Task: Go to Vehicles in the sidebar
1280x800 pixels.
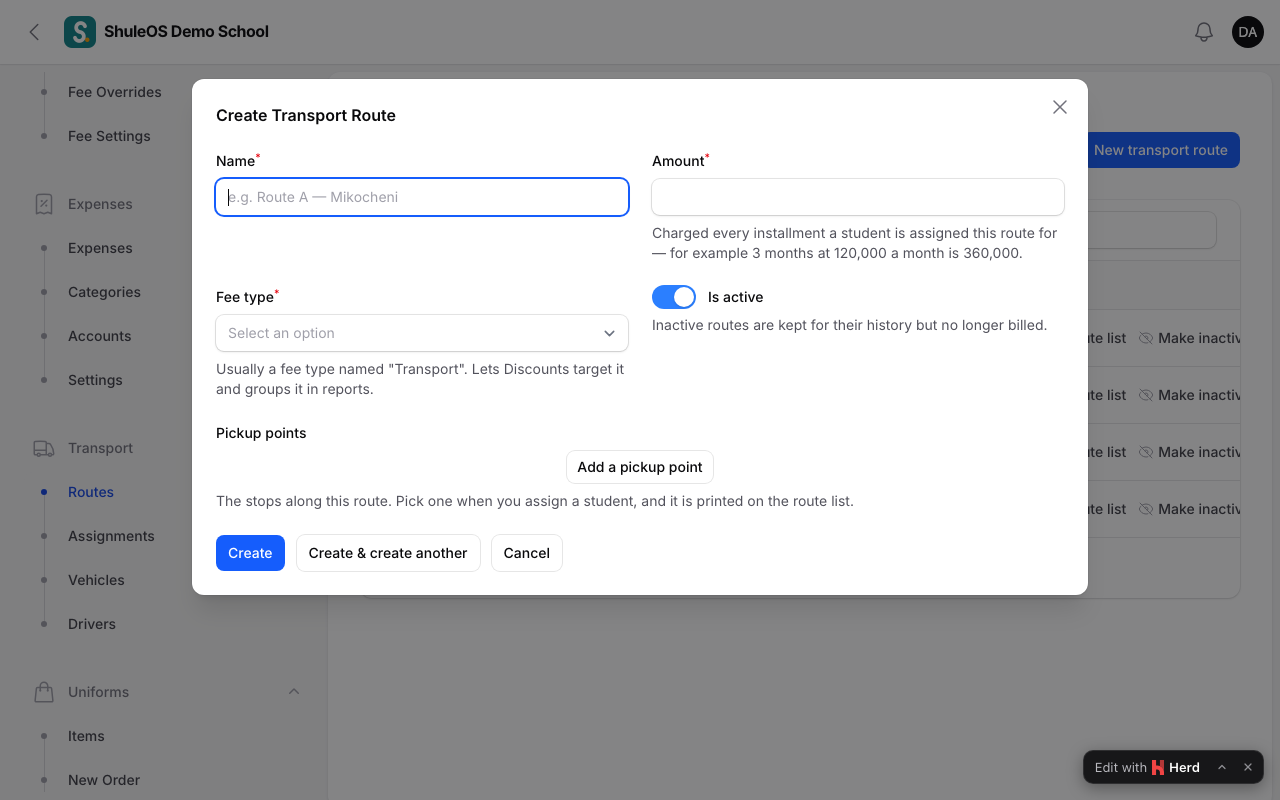Action: (x=96, y=580)
